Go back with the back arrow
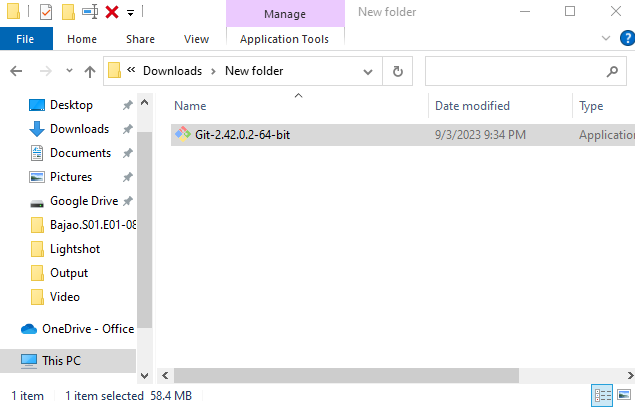The image size is (635, 407). [x=16, y=71]
